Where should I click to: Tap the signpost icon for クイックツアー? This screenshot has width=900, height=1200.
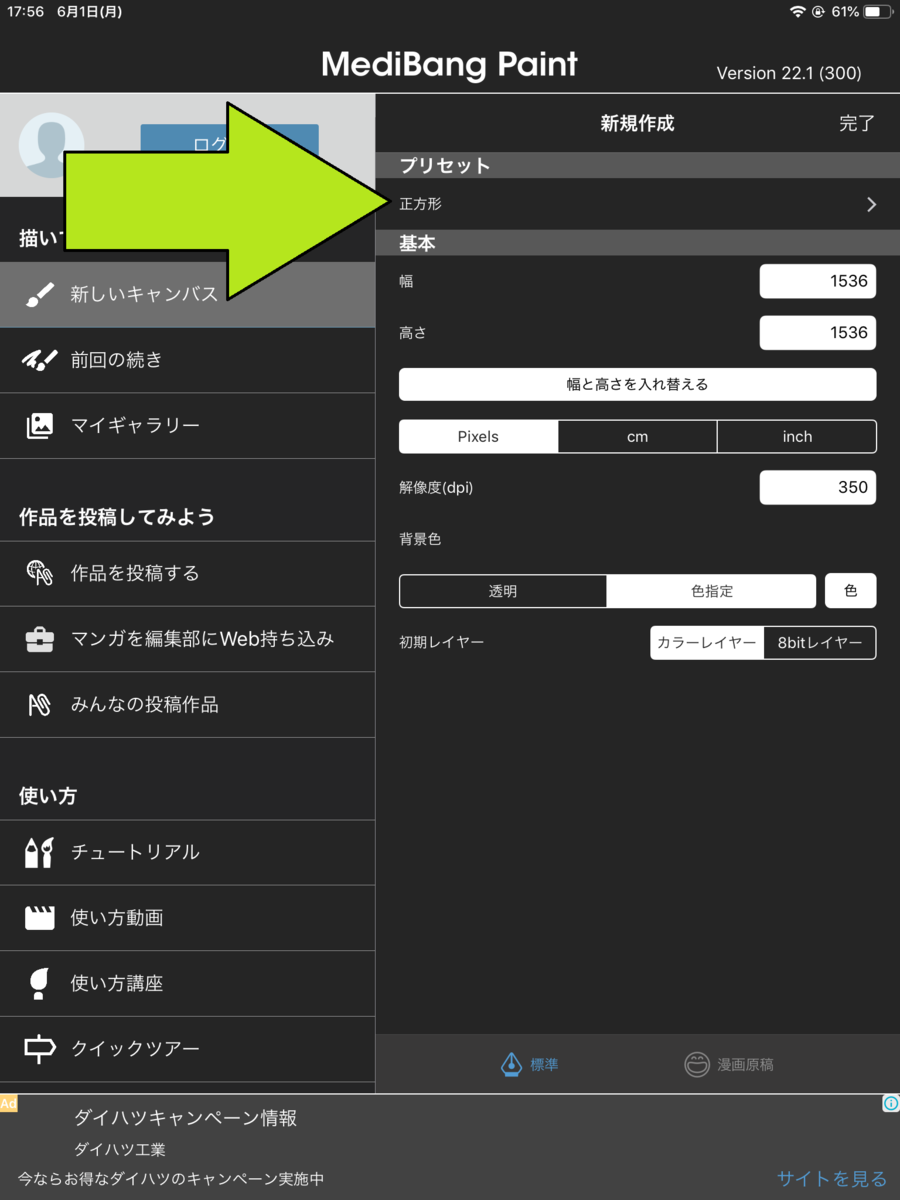pos(39,1049)
